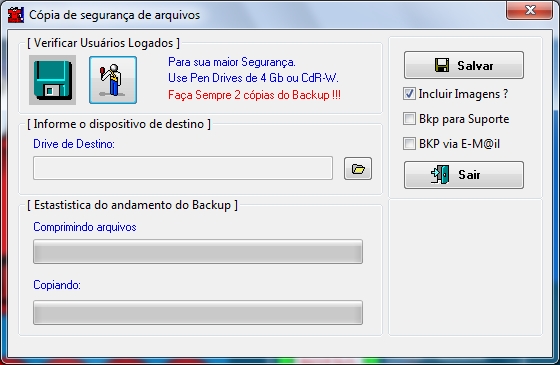Click the Sair button label
560x365 pixels.
469,175
